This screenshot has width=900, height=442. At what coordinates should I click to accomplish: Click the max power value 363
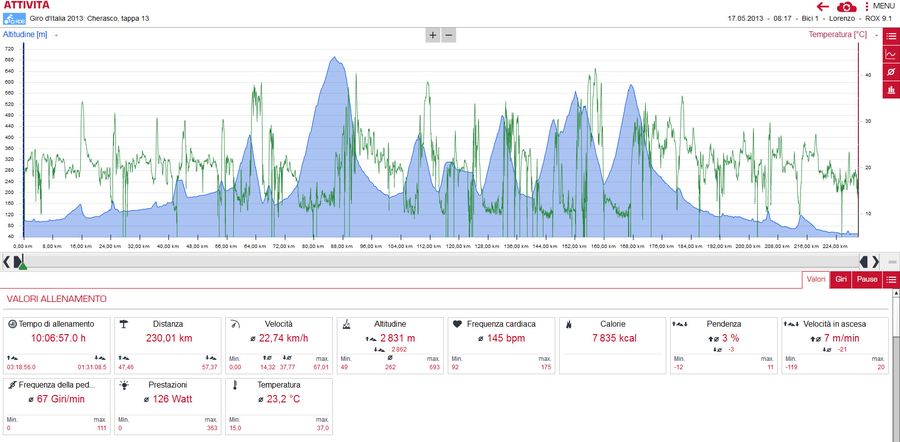click(x=212, y=428)
